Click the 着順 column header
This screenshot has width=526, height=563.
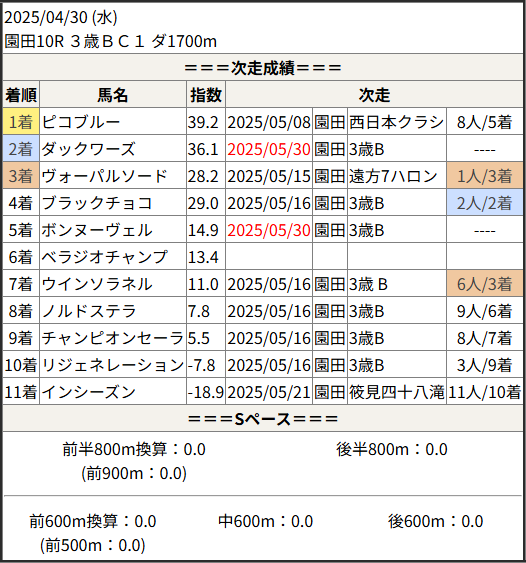point(21,95)
